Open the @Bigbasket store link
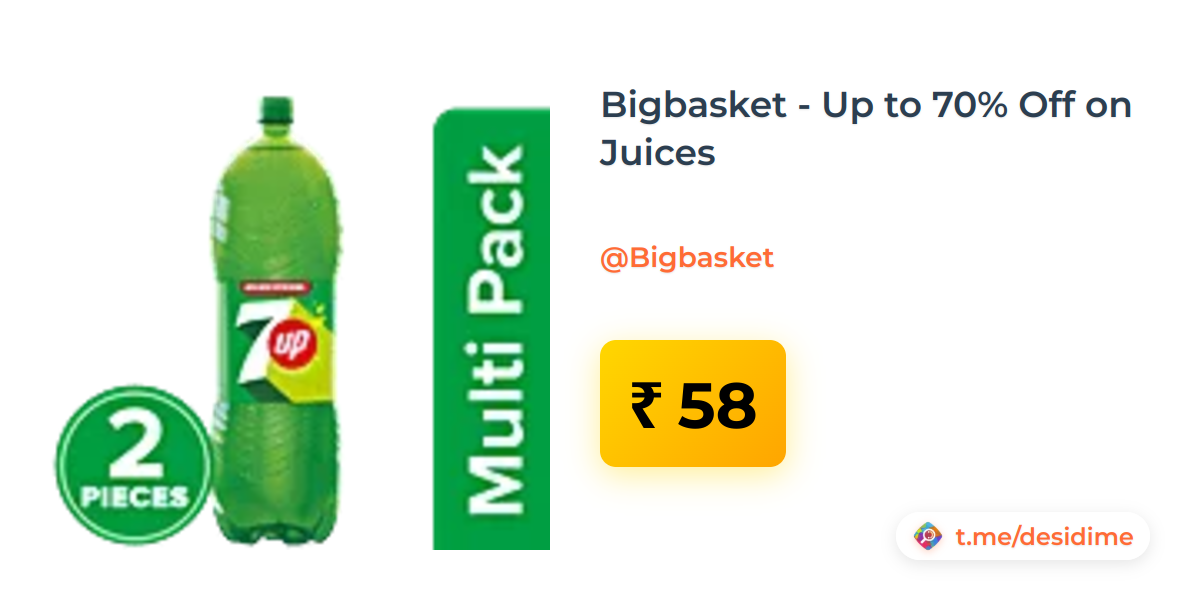 pyautogui.click(x=687, y=258)
